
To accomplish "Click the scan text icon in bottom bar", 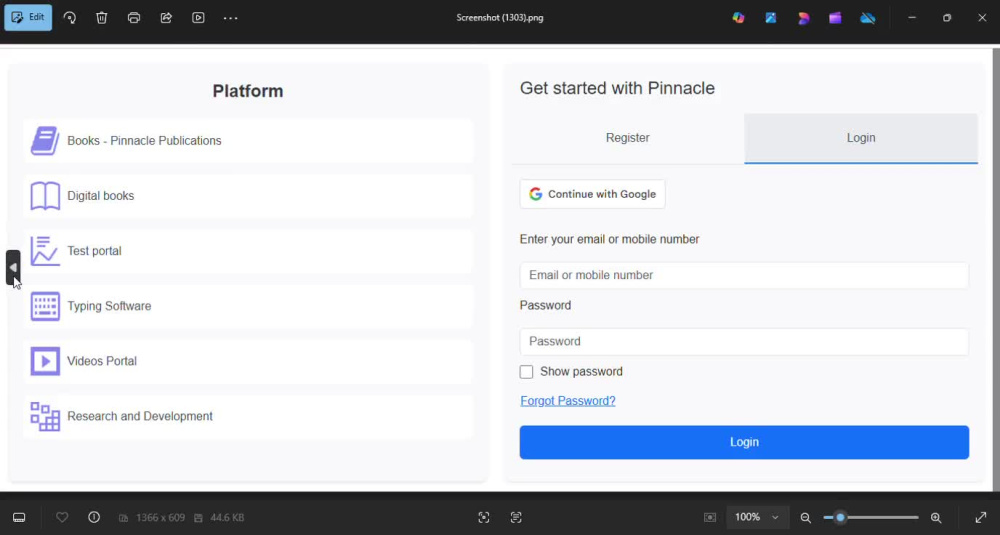I will coord(516,517).
